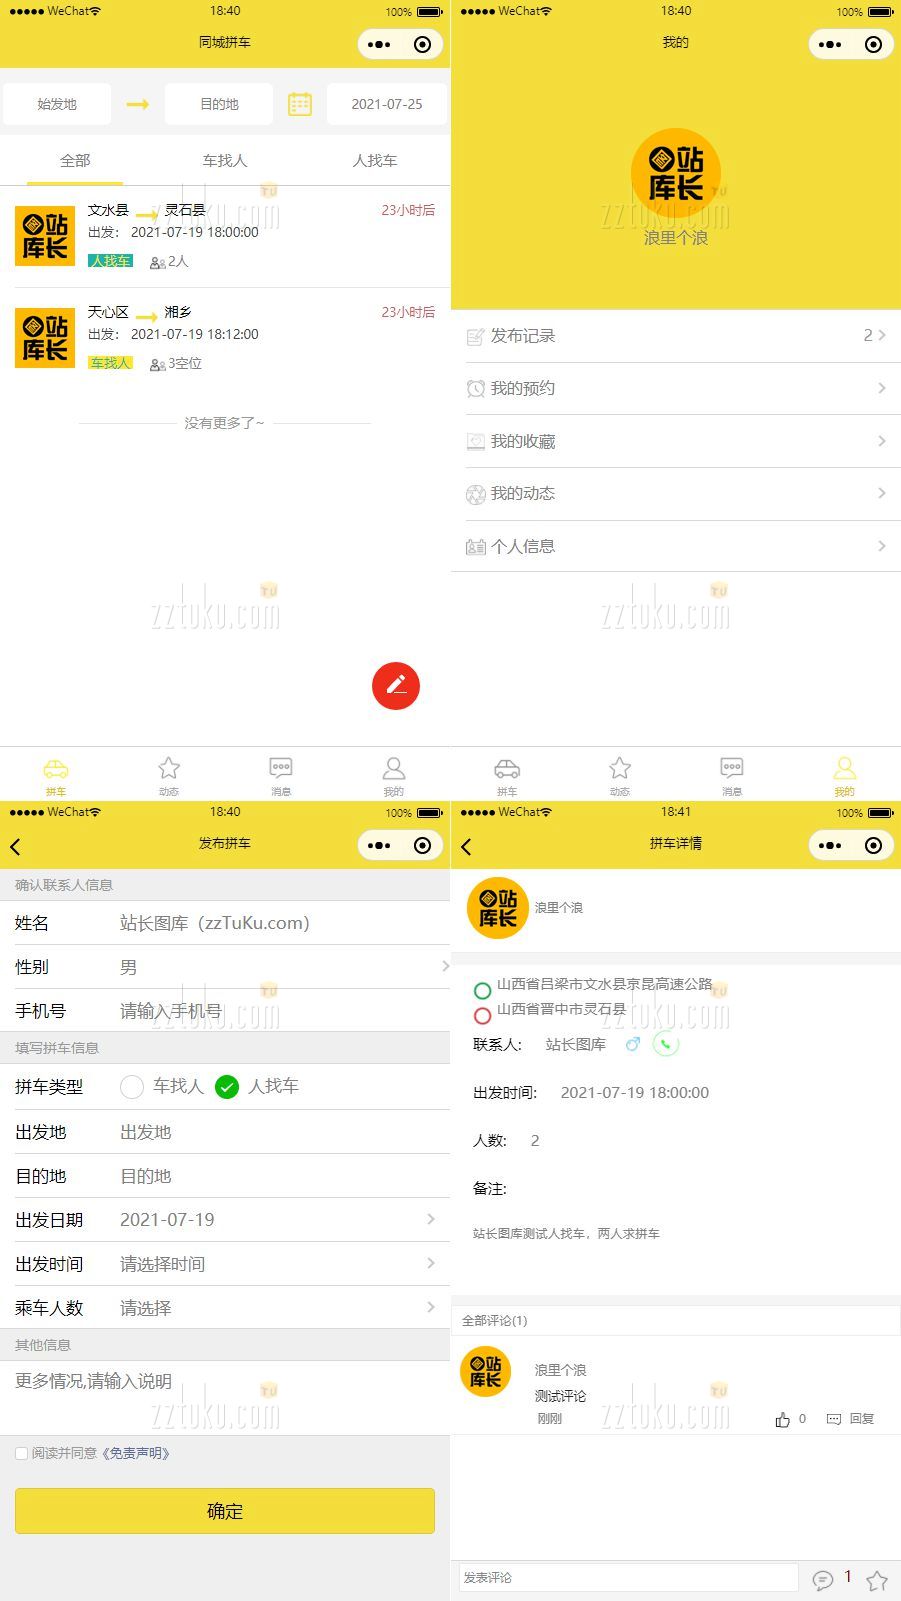
Task: Open 《免责声明》 disclaimer link
Action: click(136, 1453)
